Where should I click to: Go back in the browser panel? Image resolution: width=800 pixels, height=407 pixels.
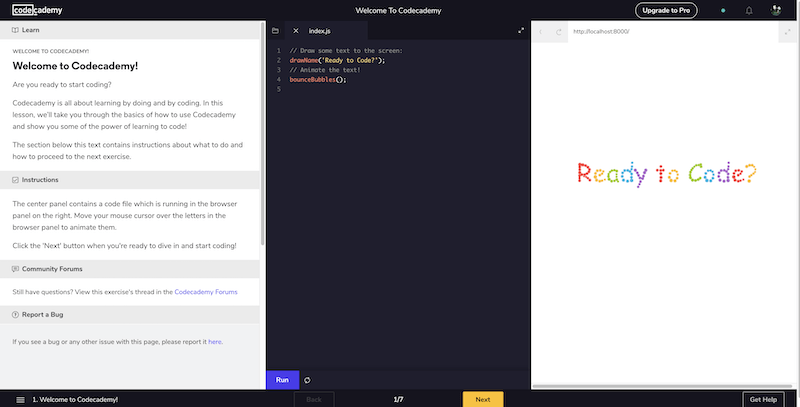[x=541, y=32]
